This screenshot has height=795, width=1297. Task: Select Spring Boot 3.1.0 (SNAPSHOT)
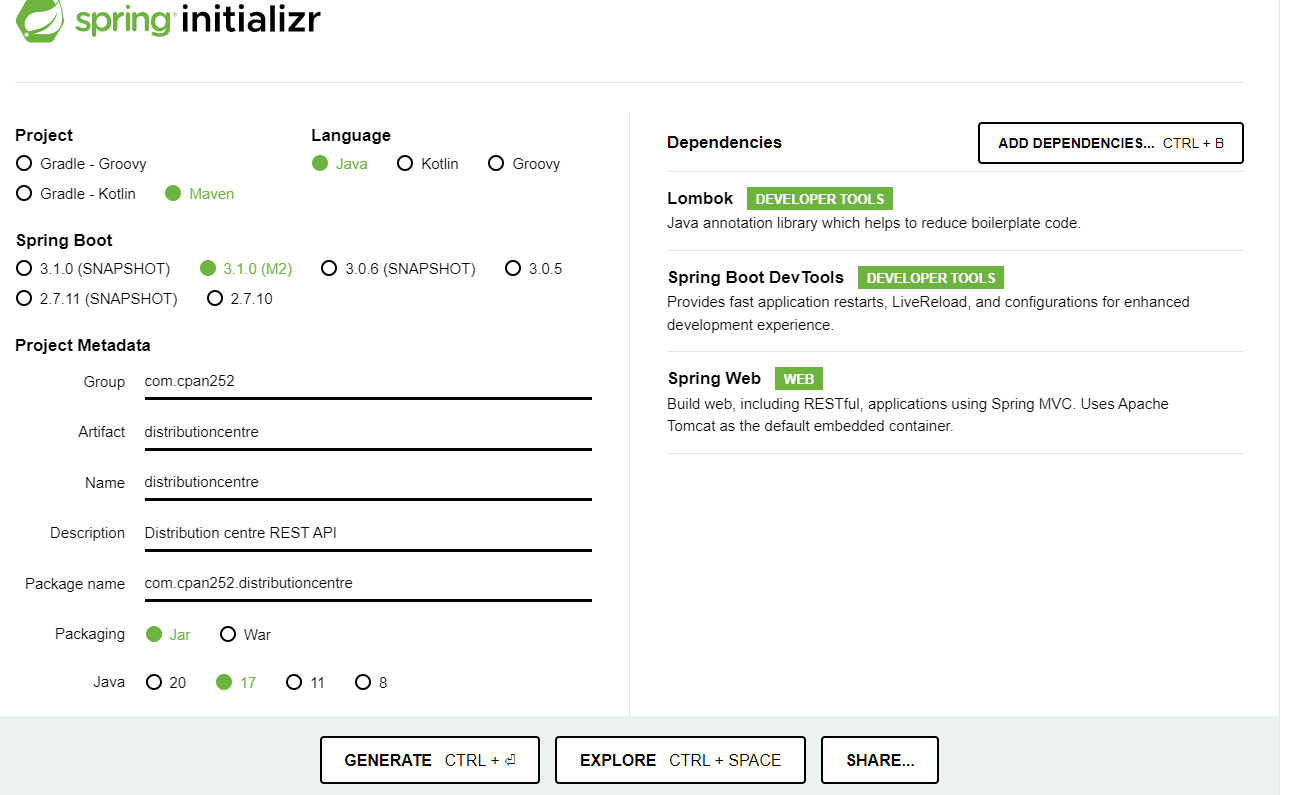coord(21,268)
